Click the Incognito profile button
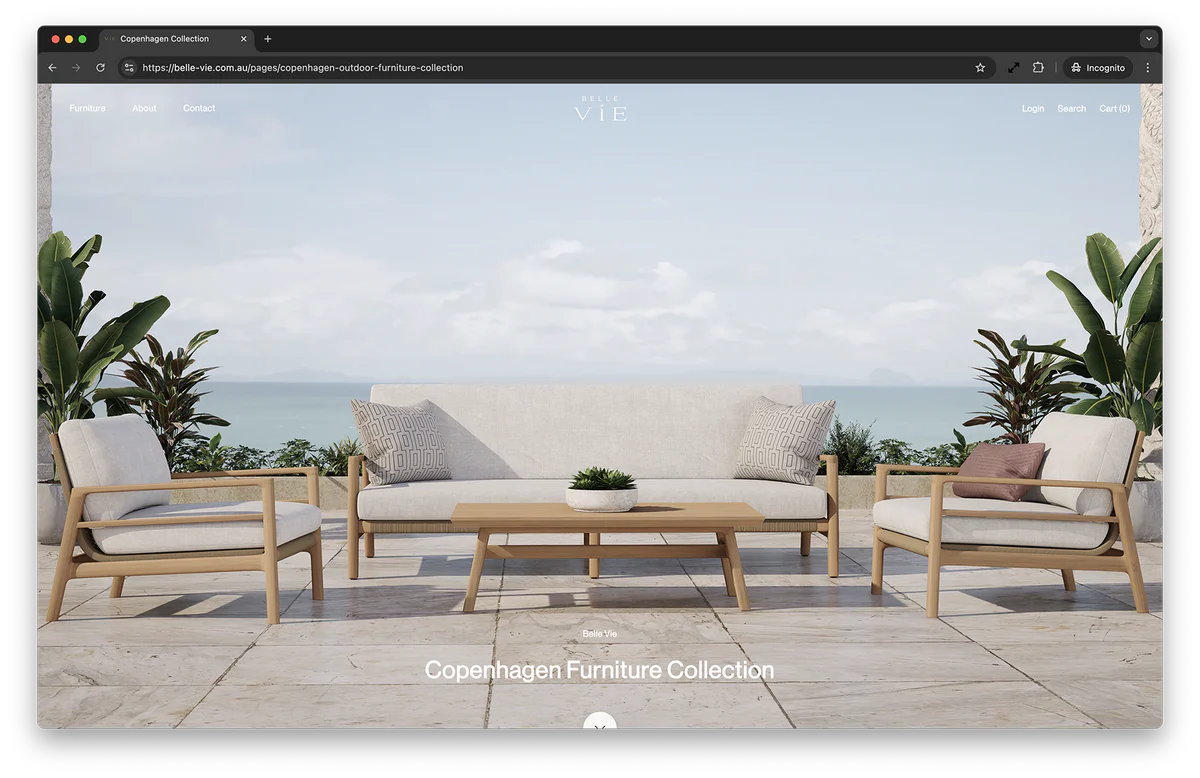The width and height of the screenshot is (1200, 778). pyautogui.click(x=1098, y=68)
